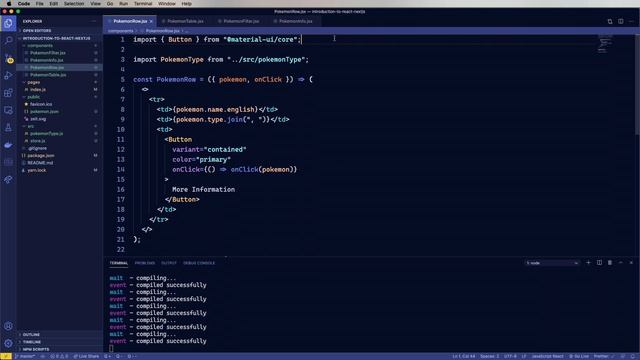Open the Accounts icon in activity bar
The image size is (640, 360).
(8, 326)
